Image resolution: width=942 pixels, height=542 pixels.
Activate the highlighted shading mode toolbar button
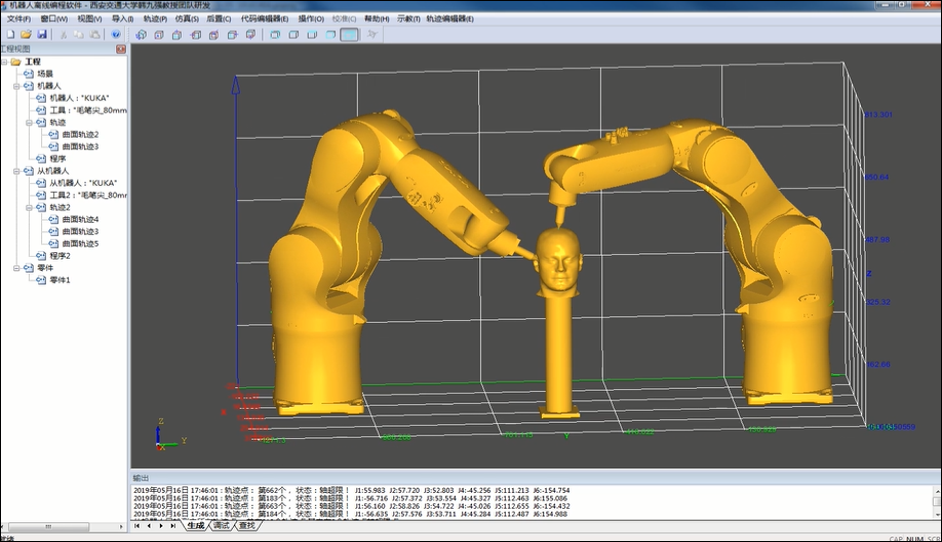click(349, 34)
